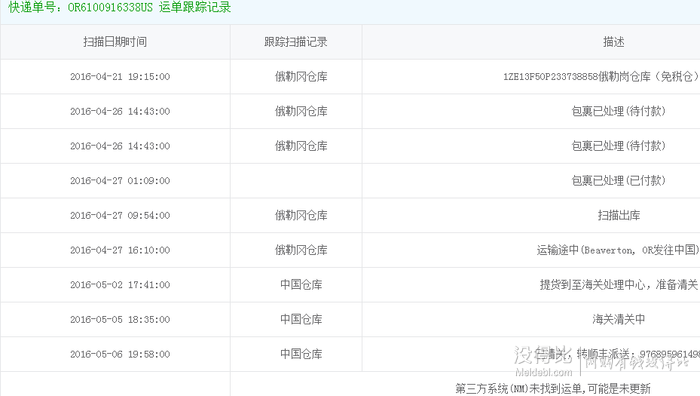Select the 2016-05-06 19:58:00 timestamp
Screen dimensions: 700x396
[120, 354]
